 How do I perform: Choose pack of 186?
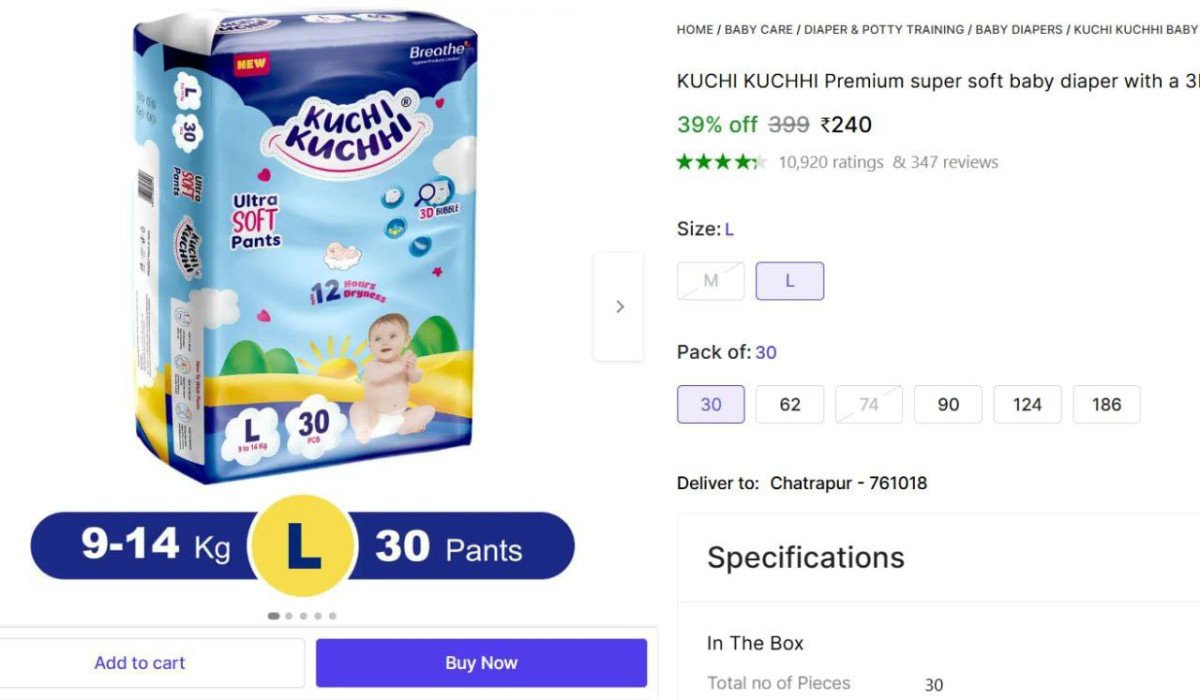pos(1106,404)
